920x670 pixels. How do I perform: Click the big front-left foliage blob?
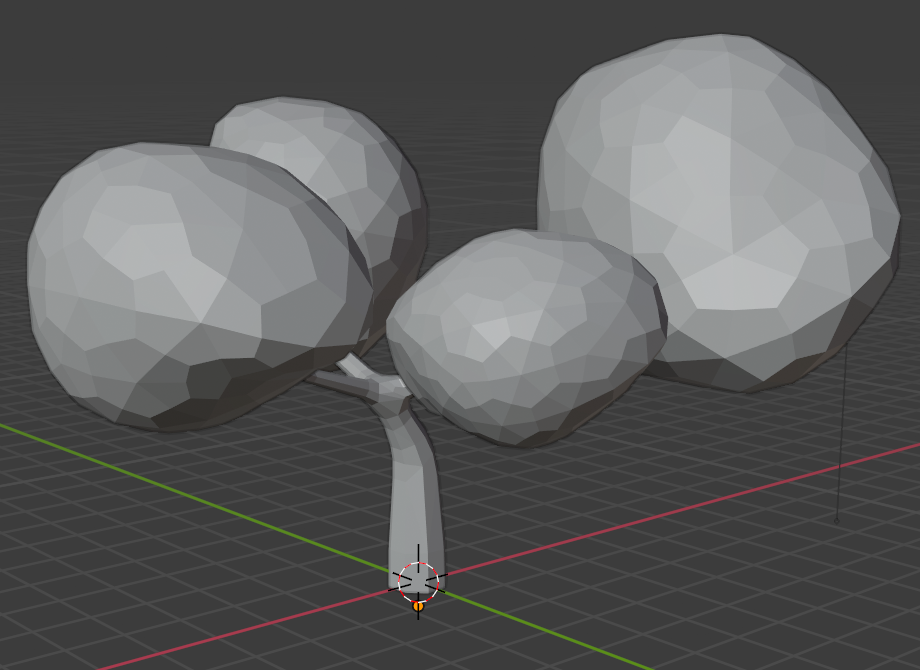point(190,280)
